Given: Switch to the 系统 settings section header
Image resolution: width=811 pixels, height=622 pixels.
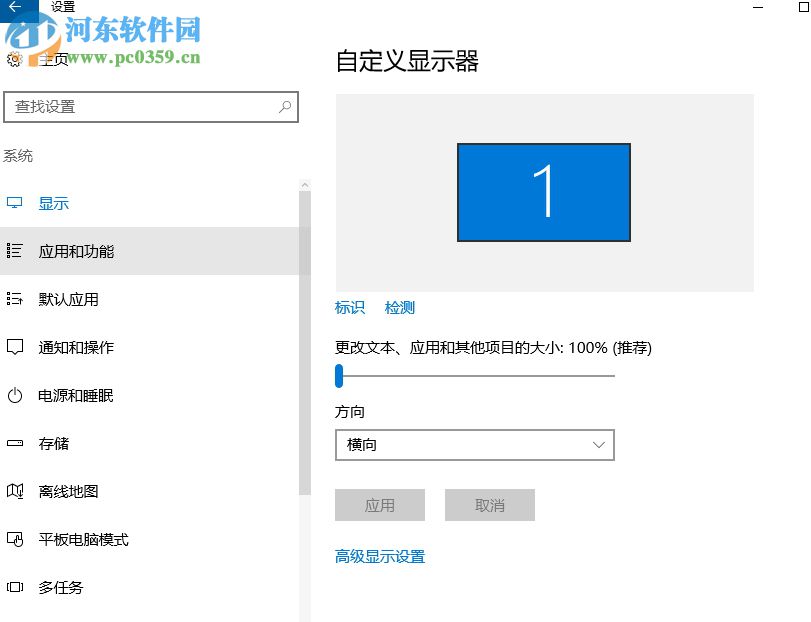Looking at the screenshot, I should (x=19, y=155).
